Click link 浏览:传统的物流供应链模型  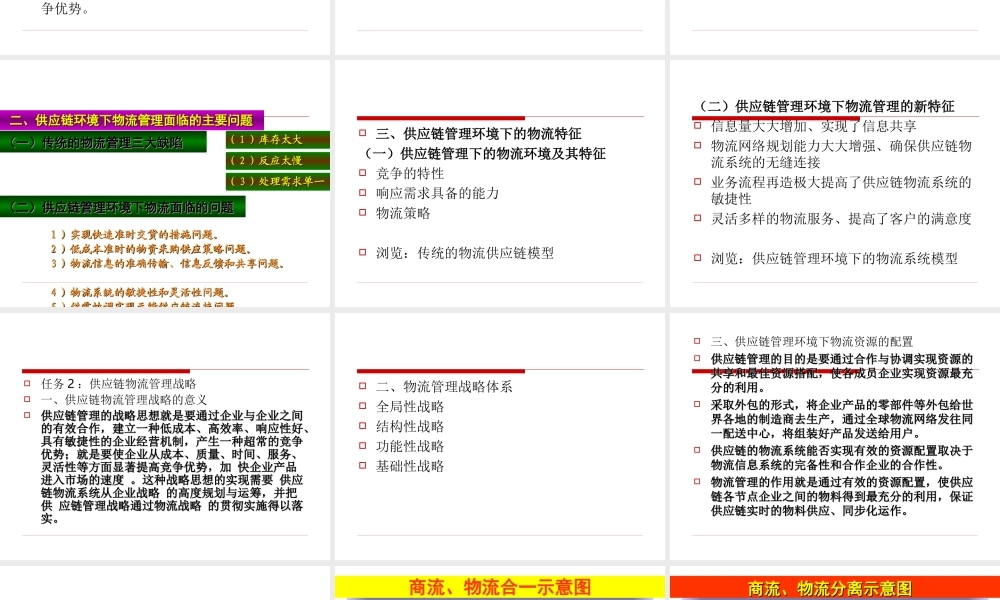(x=465, y=253)
